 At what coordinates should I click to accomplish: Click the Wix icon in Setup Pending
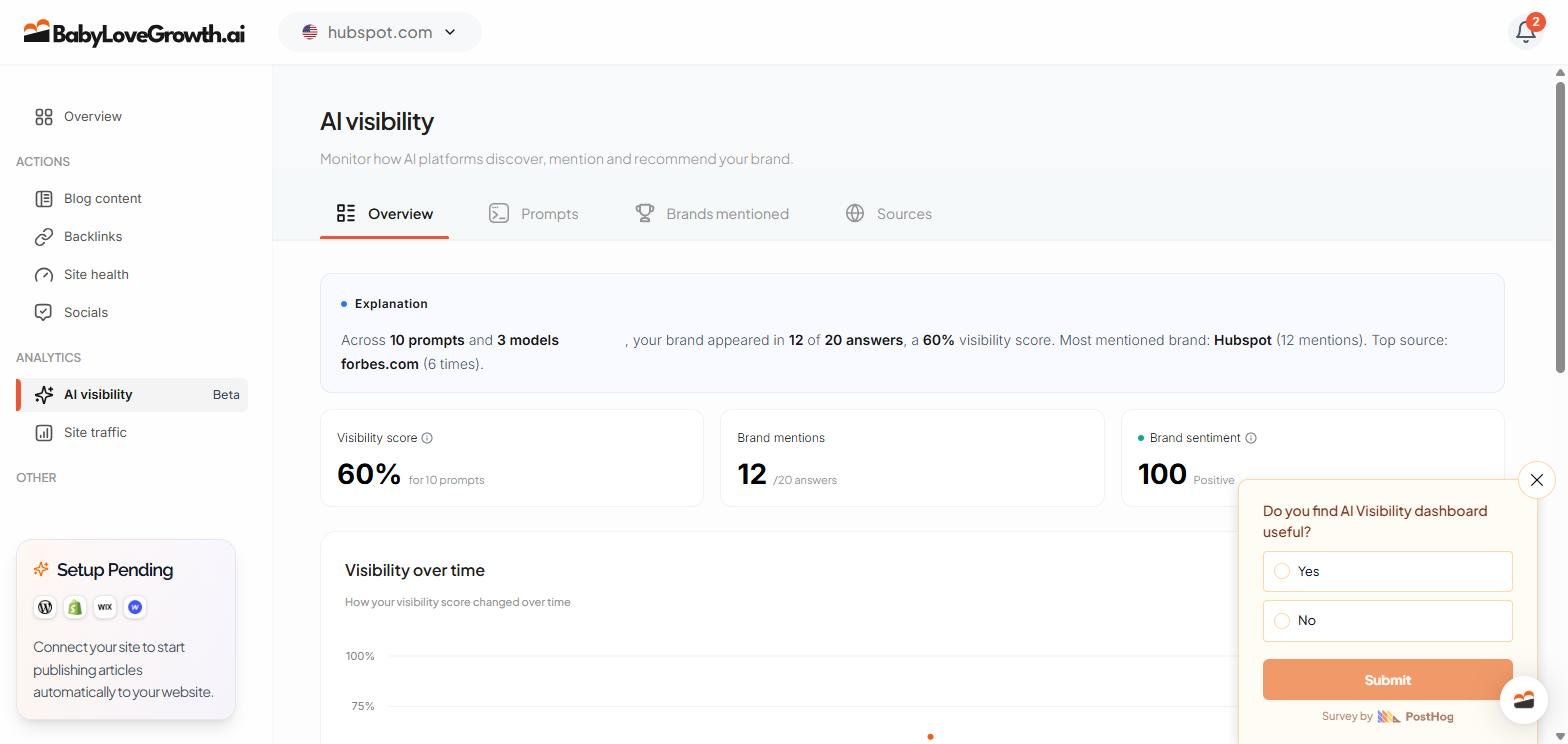(x=105, y=607)
